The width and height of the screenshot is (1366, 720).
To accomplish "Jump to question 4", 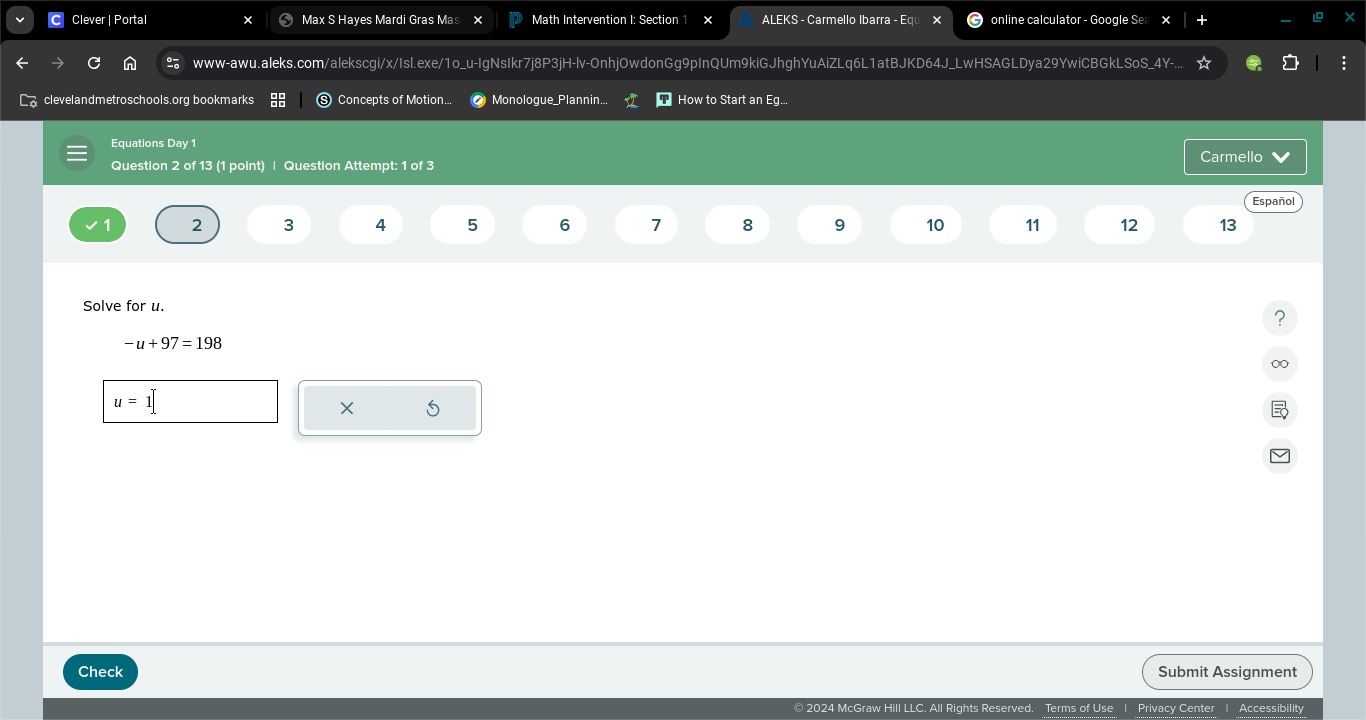I will pyautogui.click(x=371, y=225).
